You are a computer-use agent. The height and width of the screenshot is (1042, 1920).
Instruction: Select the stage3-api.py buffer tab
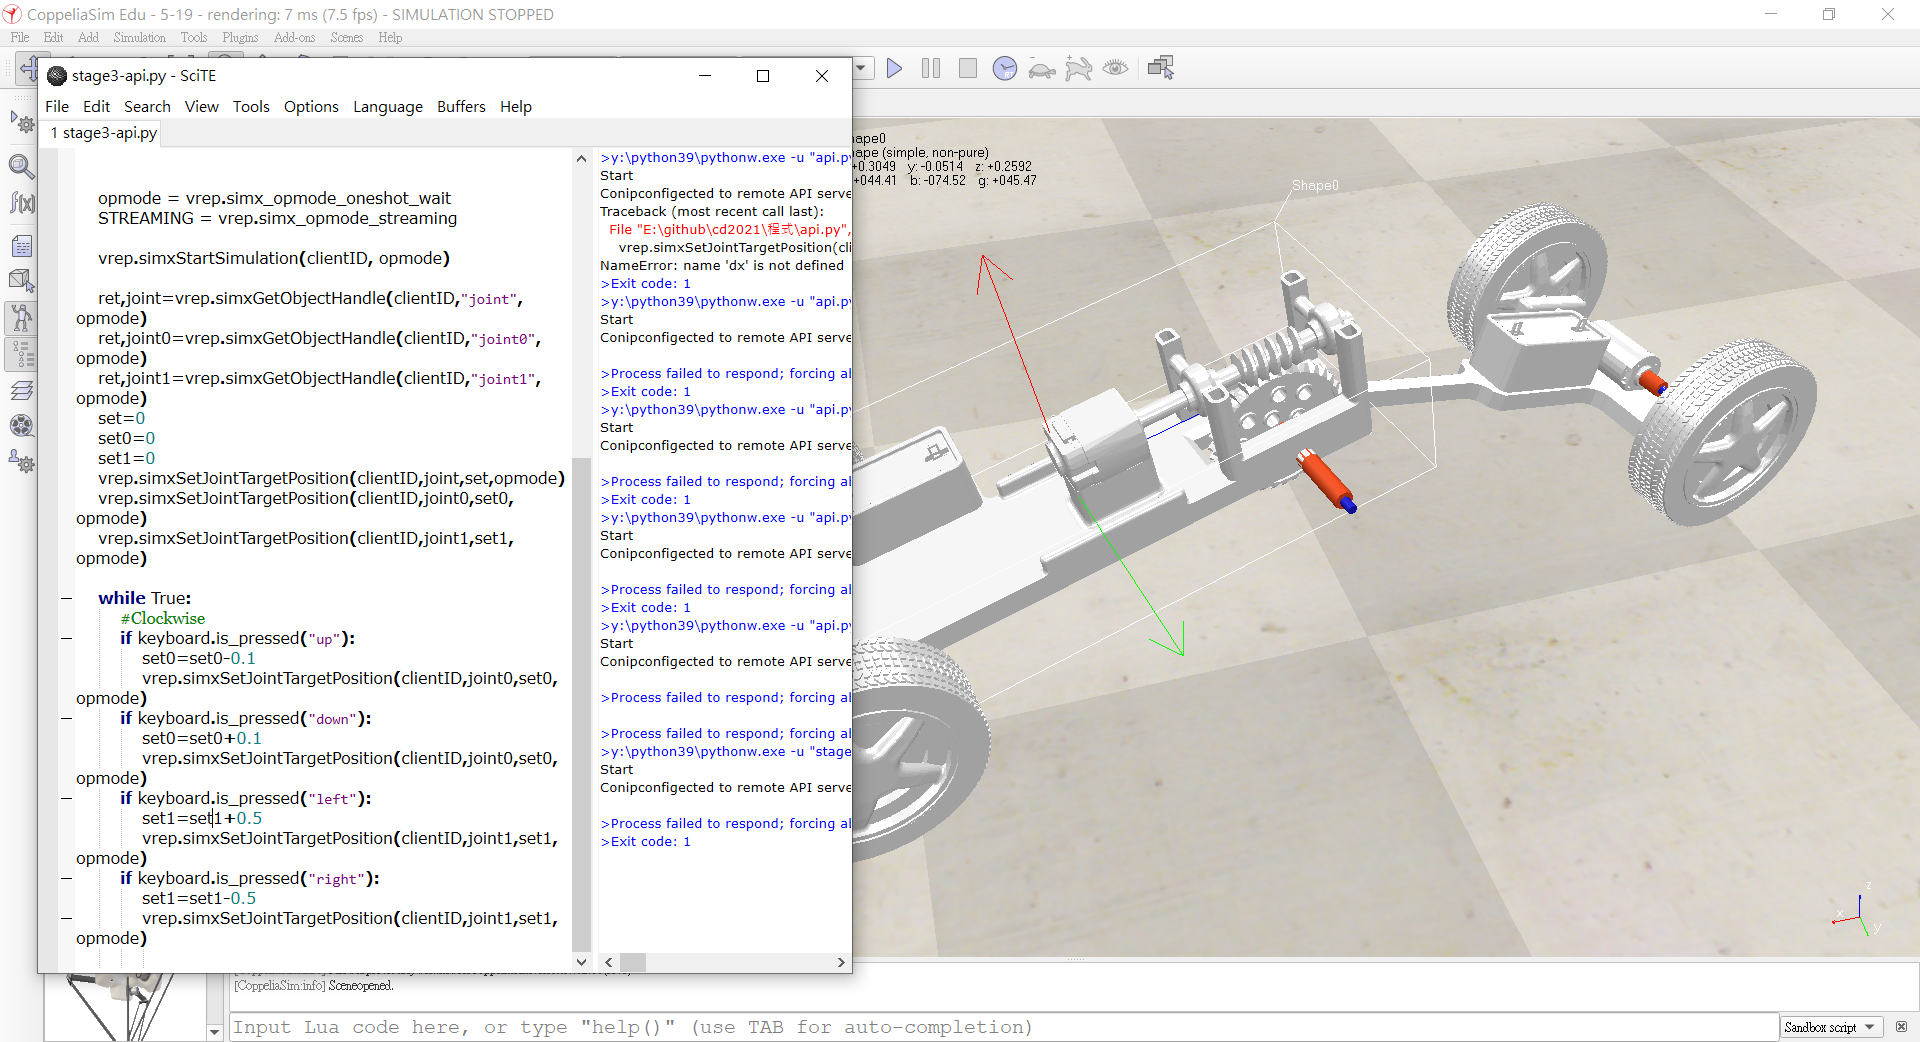(102, 133)
